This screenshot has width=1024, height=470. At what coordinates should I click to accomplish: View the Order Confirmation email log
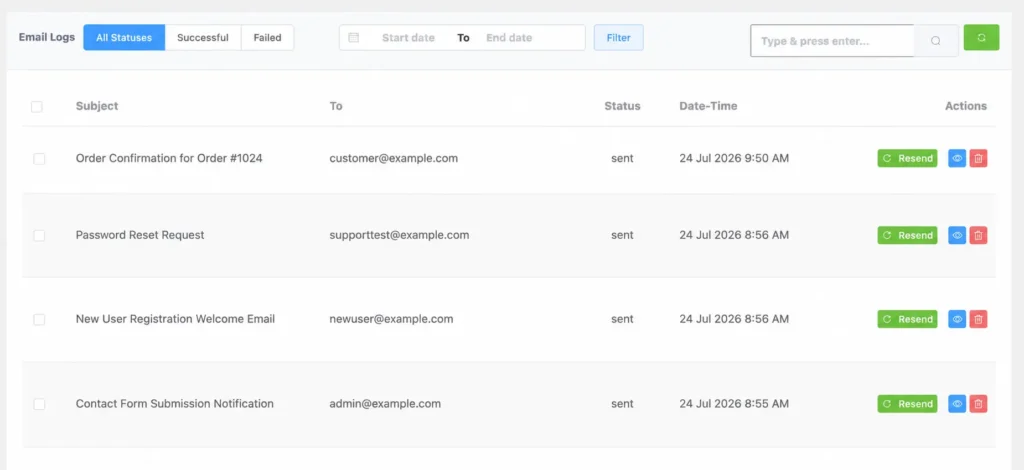tap(957, 158)
